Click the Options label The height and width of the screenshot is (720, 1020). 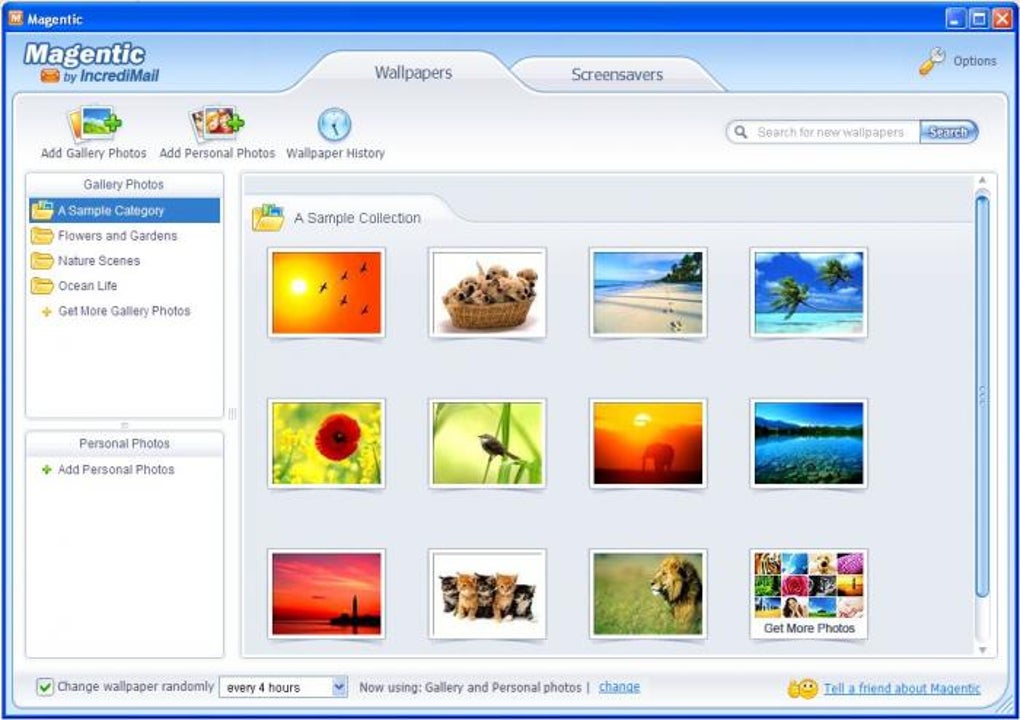[974, 61]
